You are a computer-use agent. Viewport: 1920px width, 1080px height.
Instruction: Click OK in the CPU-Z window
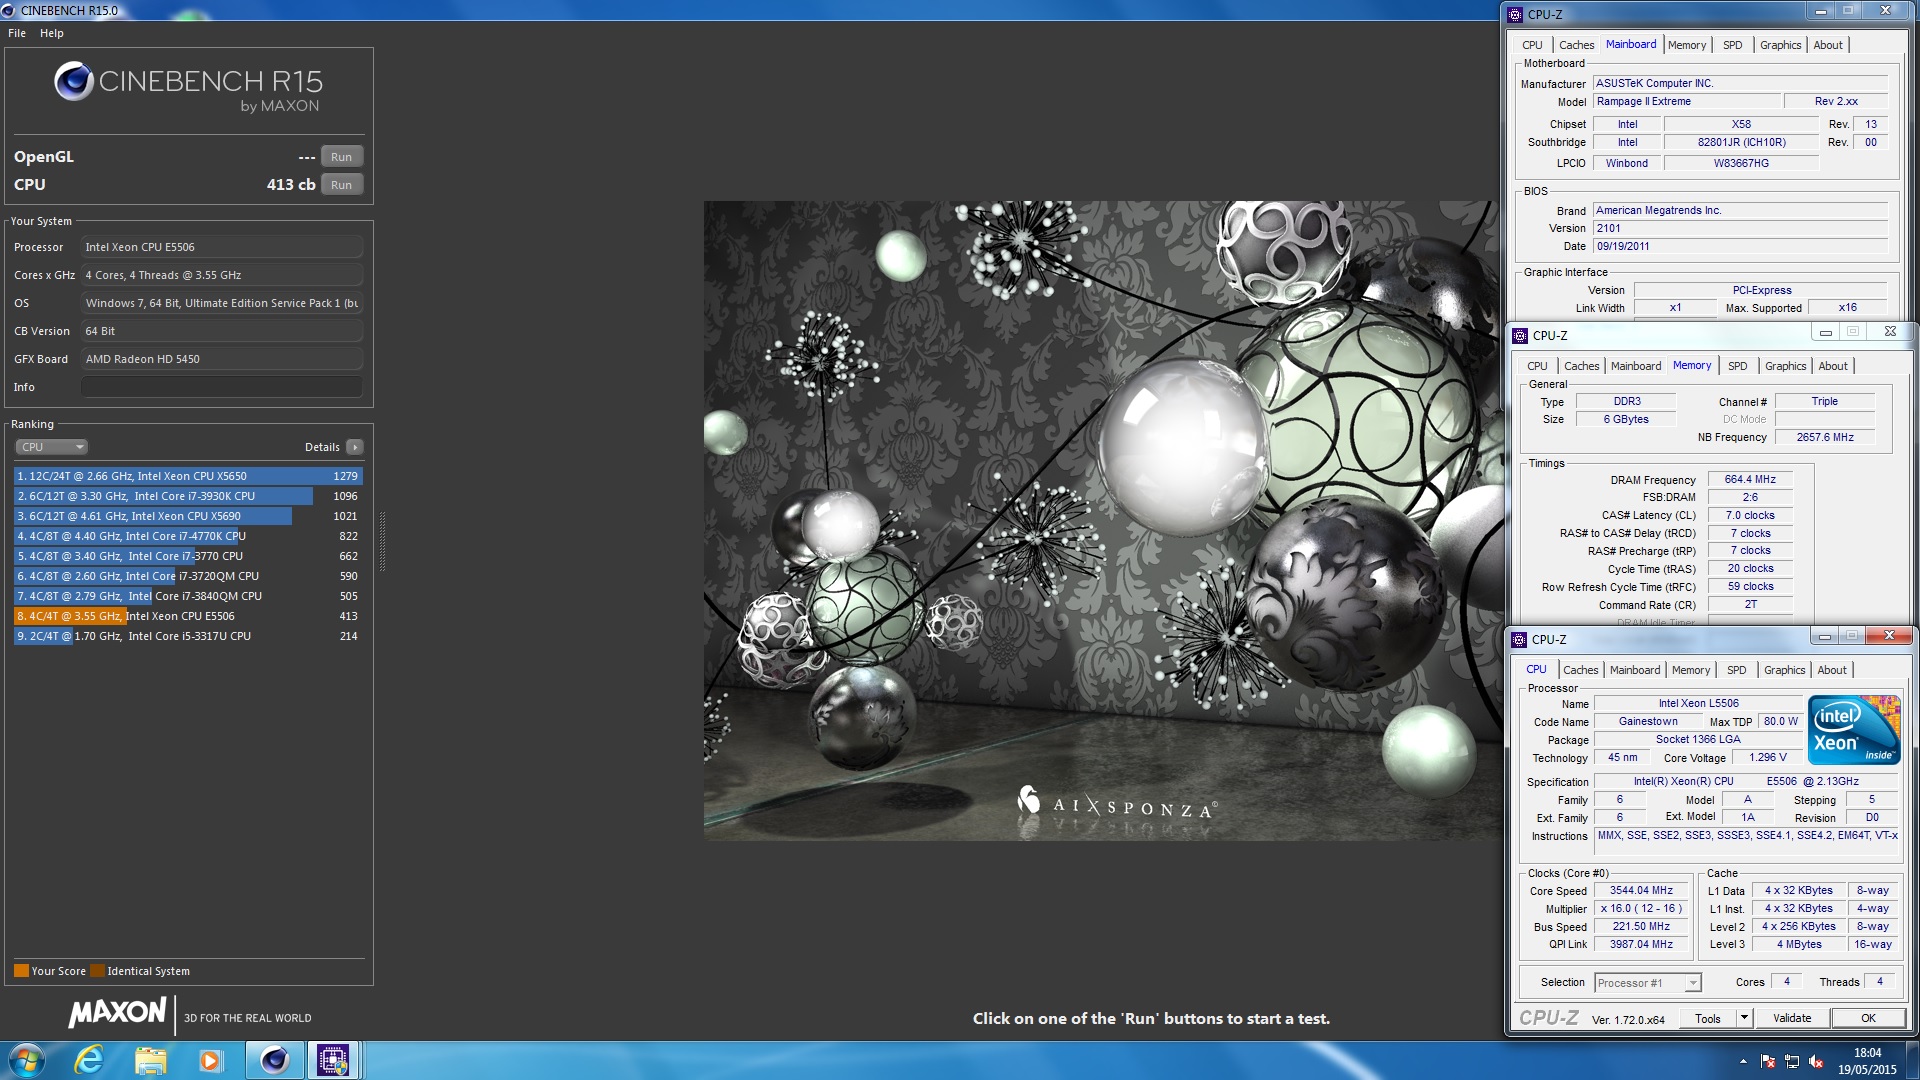(x=1868, y=1018)
